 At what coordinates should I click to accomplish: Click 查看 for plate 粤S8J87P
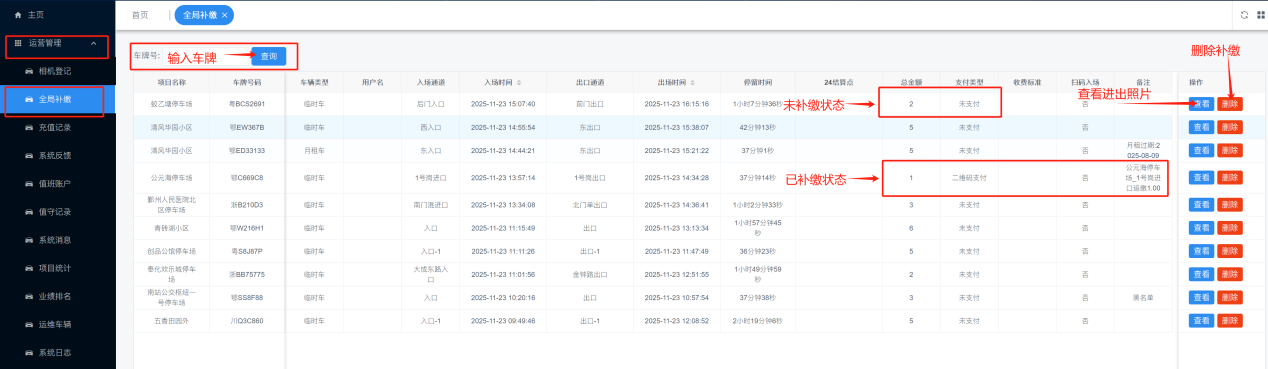pyautogui.click(x=1200, y=250)
